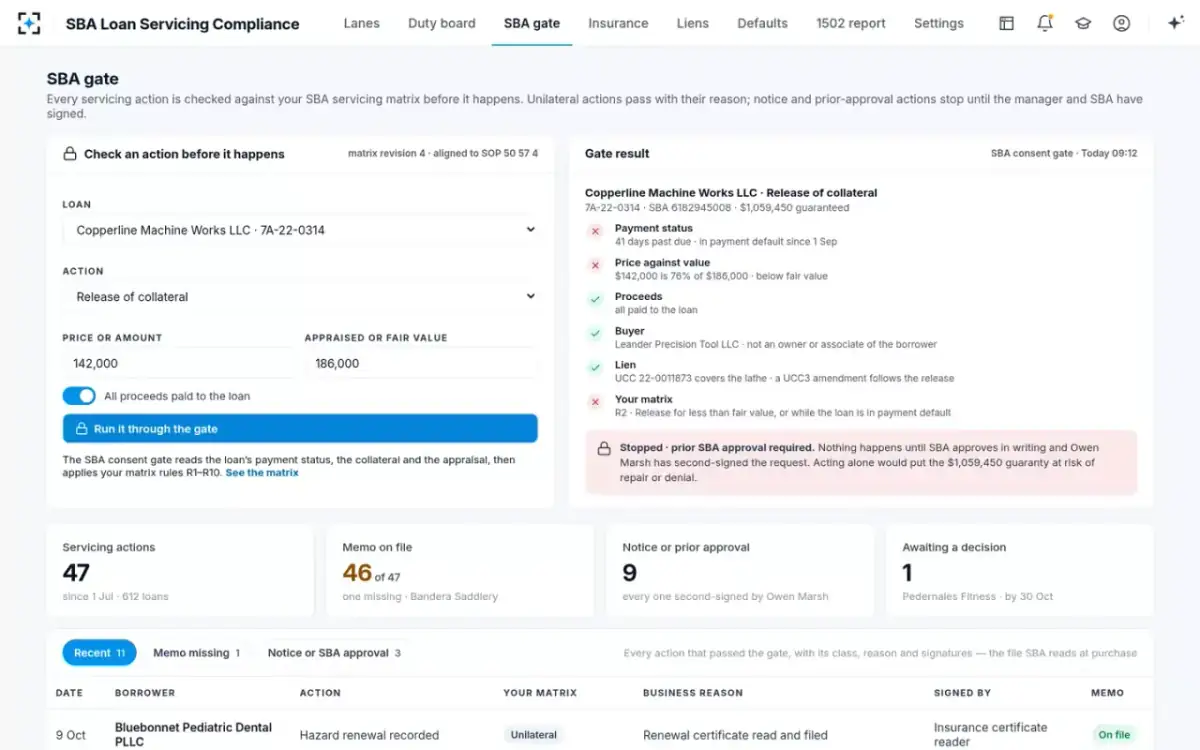
Task: Open the notifications bell
Action: point(1045,23)
